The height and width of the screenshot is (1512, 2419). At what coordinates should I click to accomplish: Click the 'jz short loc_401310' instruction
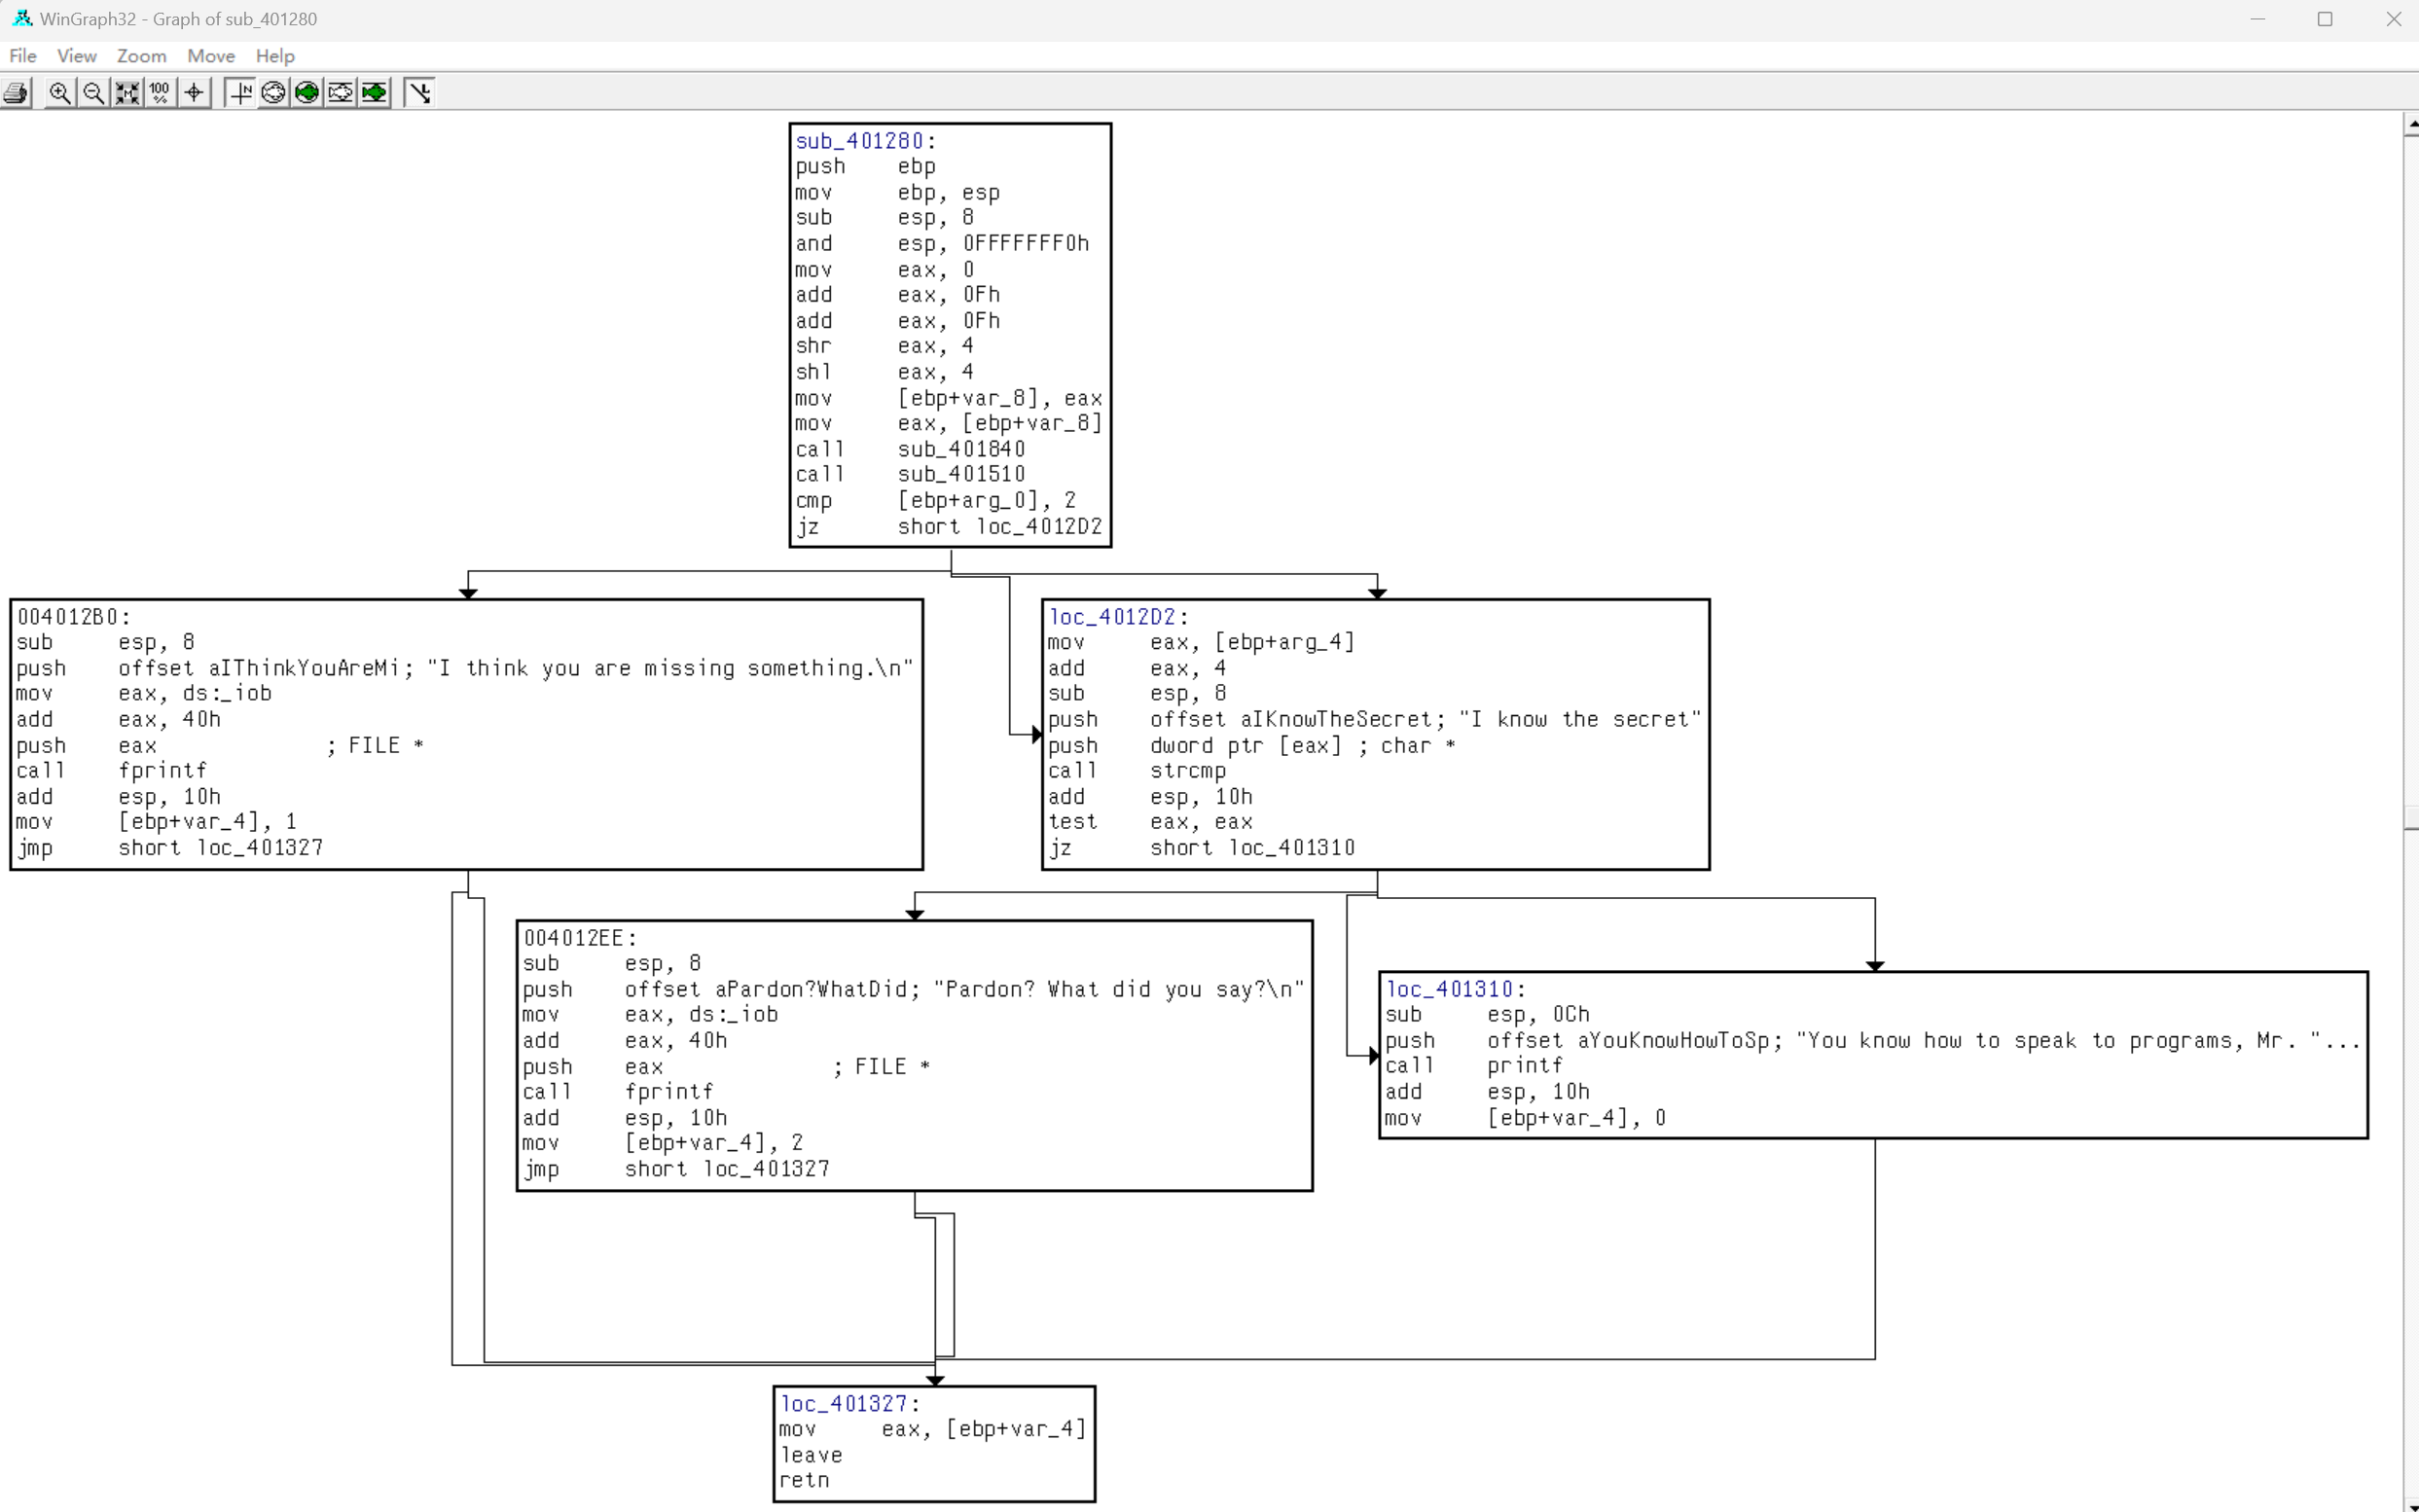click(1201, 848)
